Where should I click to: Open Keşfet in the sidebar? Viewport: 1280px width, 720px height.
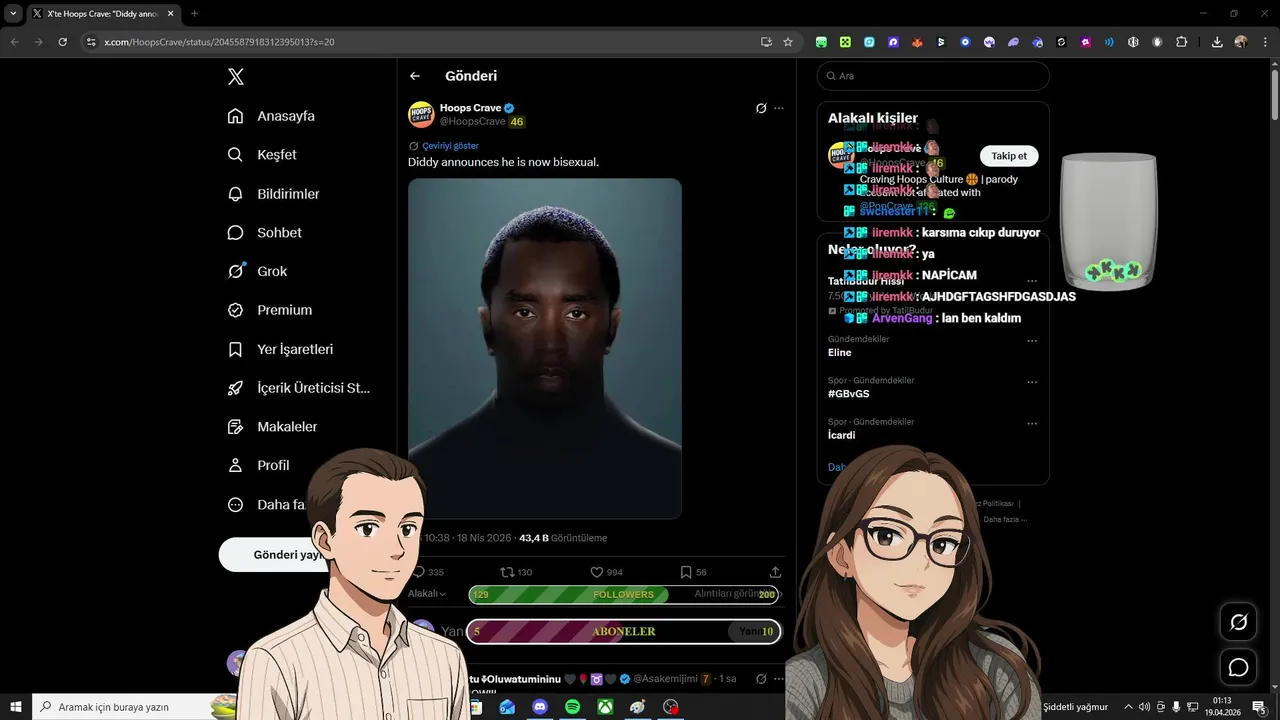262,155
